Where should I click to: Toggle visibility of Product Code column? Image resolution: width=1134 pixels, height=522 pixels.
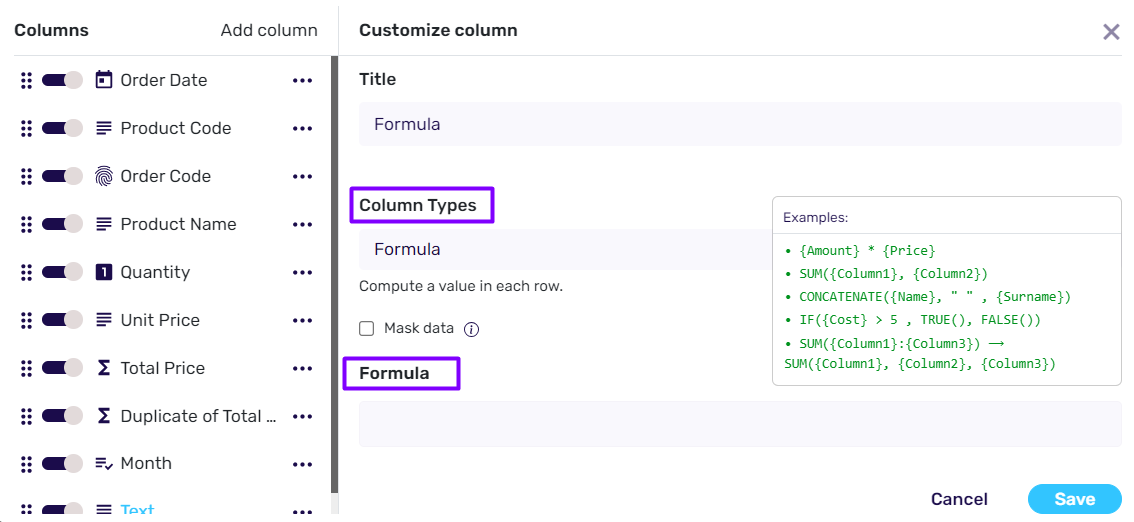(62, 128)
